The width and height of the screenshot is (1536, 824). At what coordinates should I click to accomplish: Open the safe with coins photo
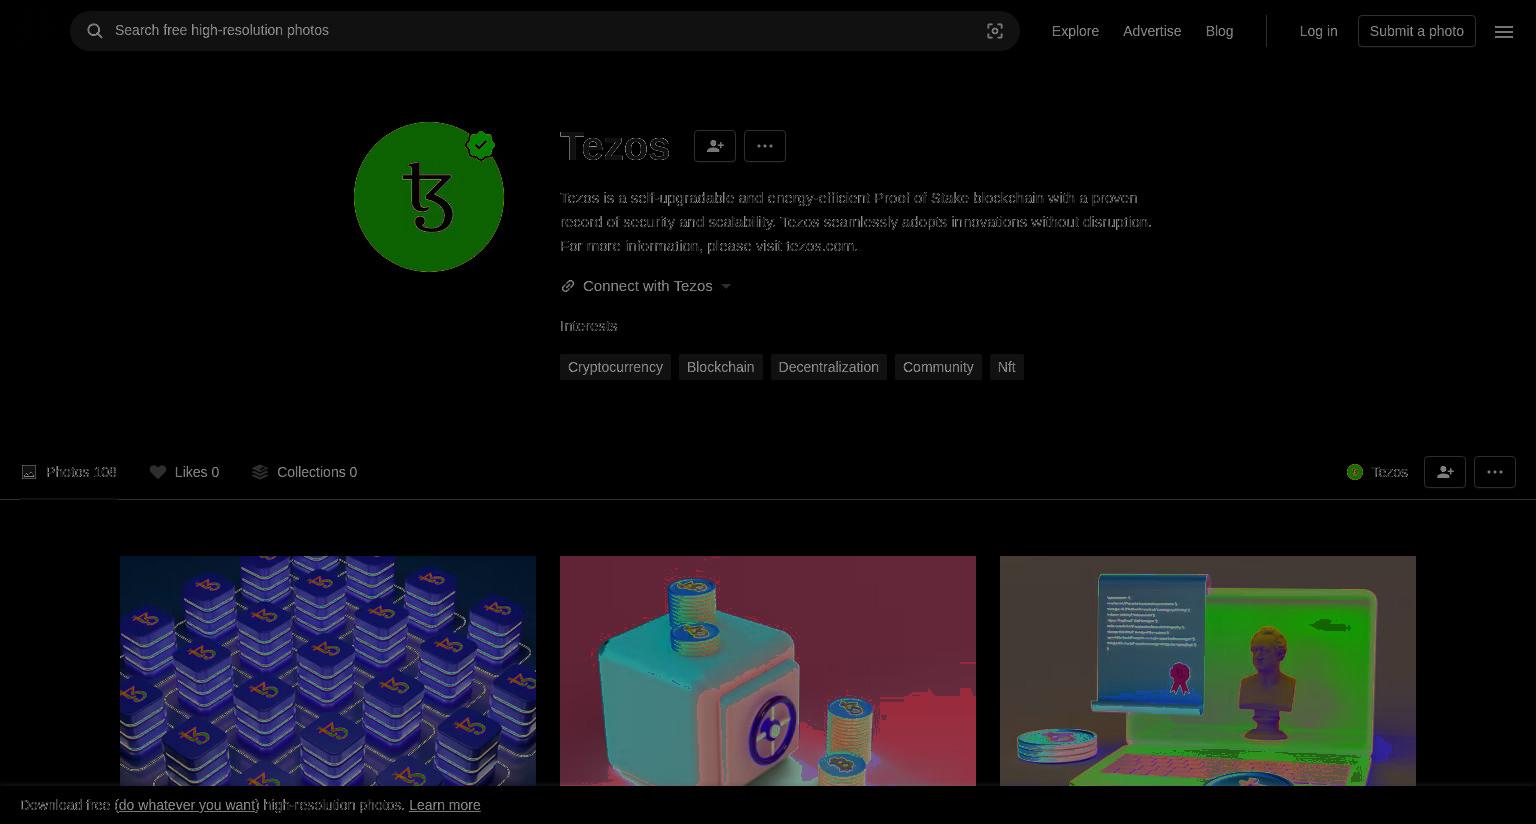768,671
